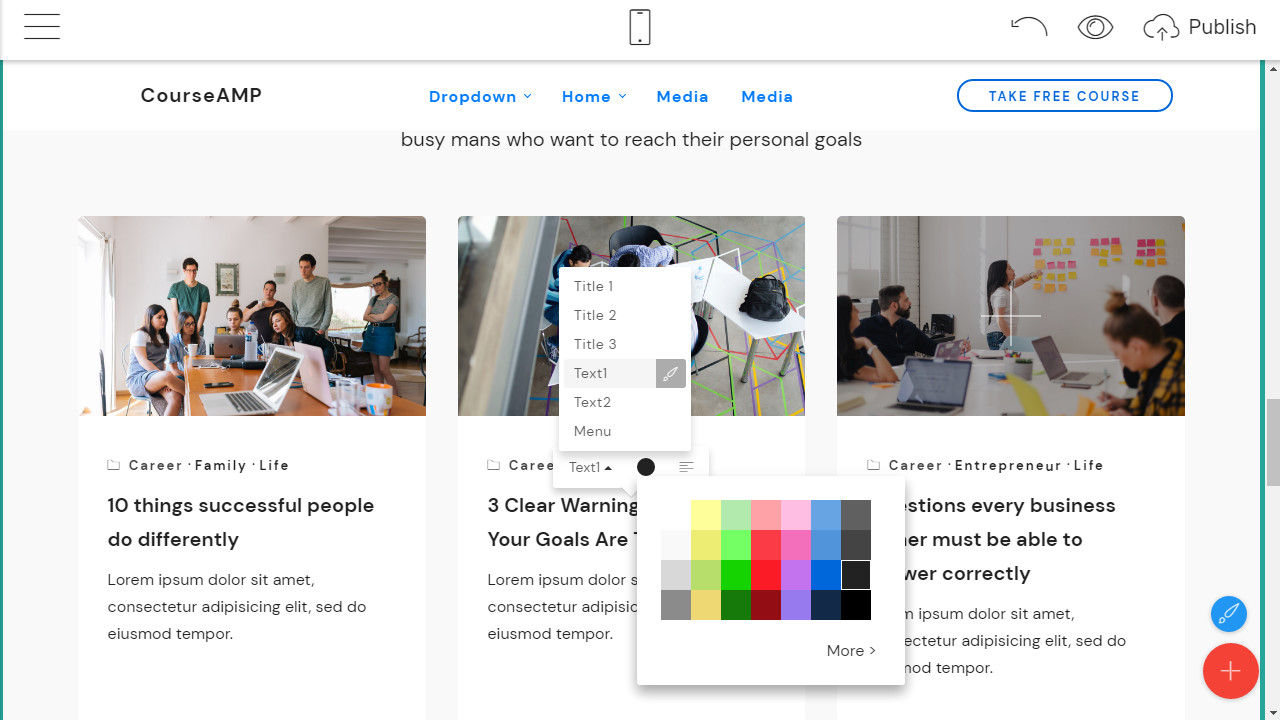Click the red add block plus button
Image resolution: width=1280 pixels, height=720 pixels.
pos(1230,670)
